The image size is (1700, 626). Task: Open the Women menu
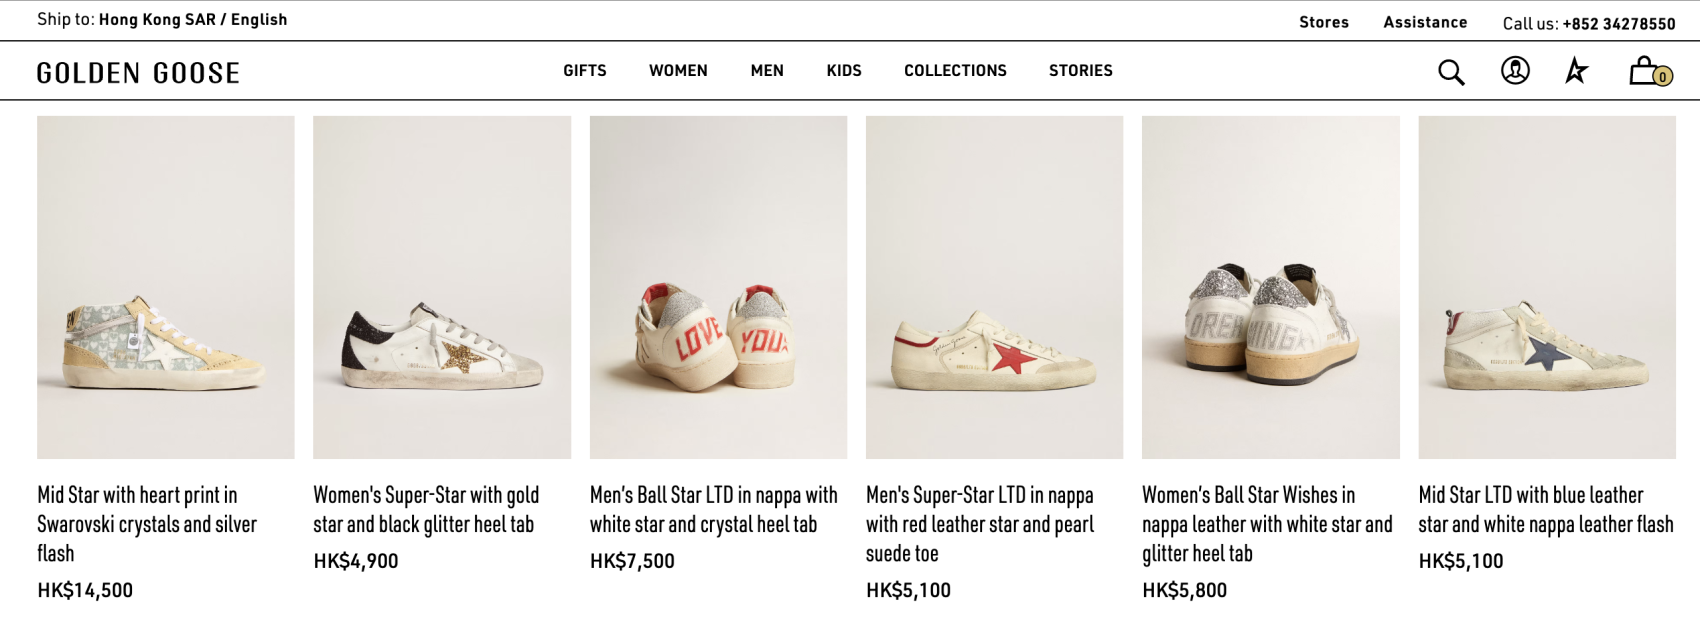(x=678, y=71)
